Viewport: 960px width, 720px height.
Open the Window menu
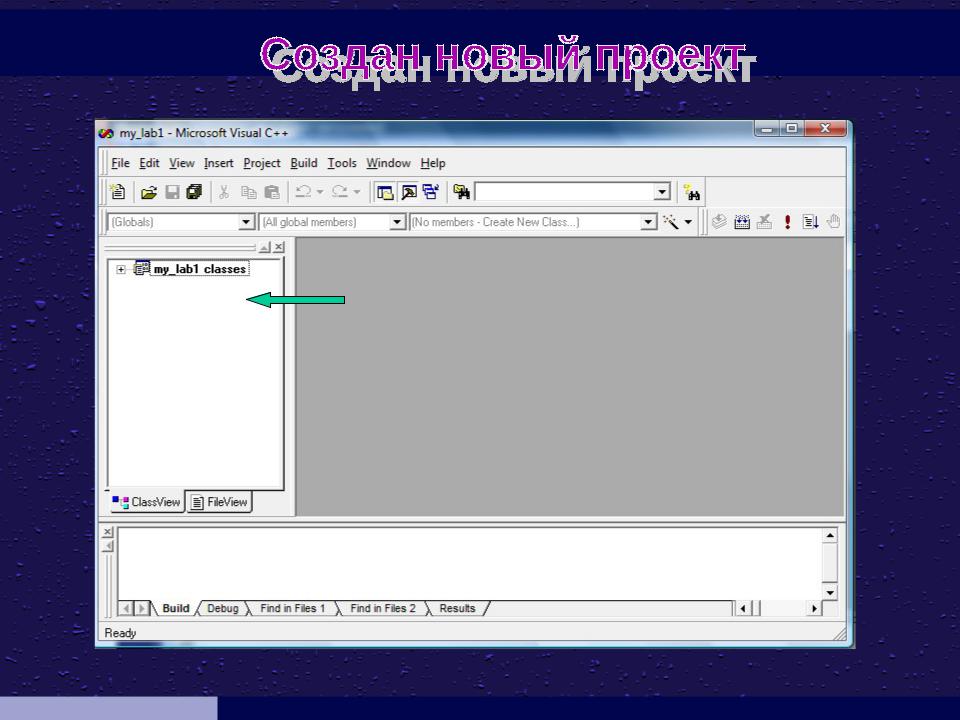(388, 163)
